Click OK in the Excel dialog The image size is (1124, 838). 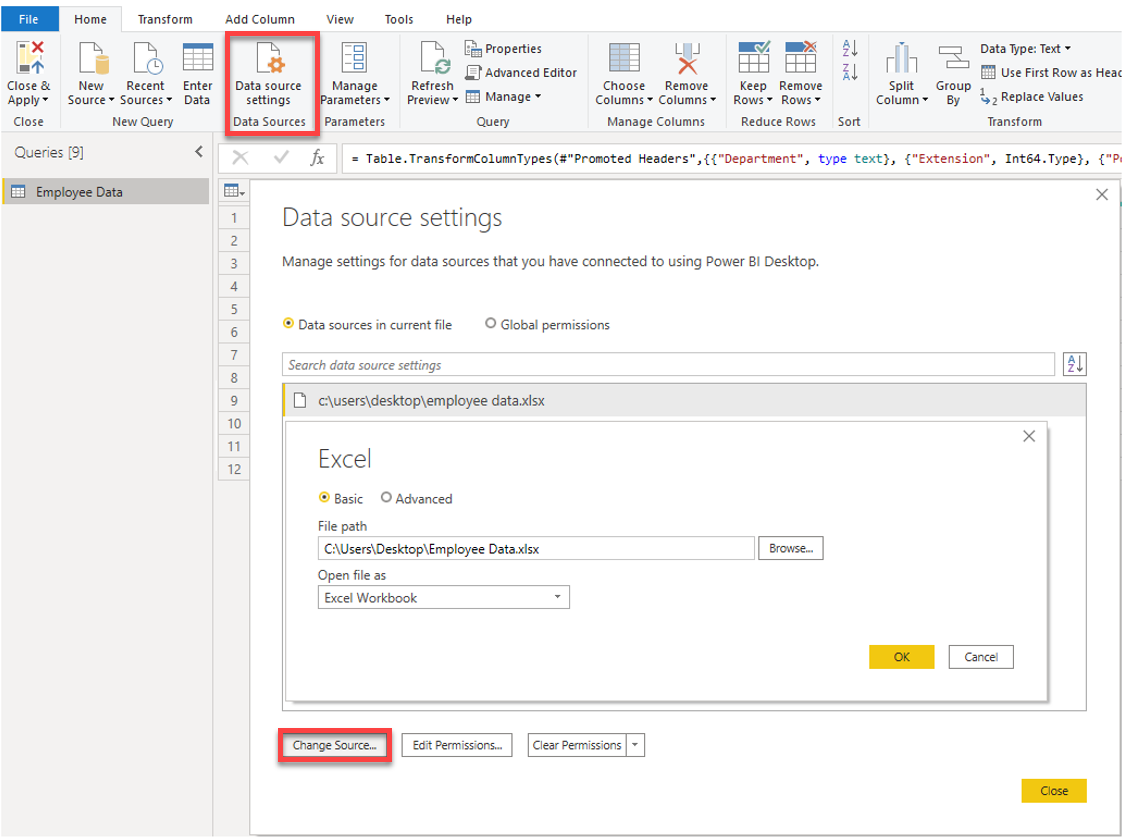pos(901,657)
